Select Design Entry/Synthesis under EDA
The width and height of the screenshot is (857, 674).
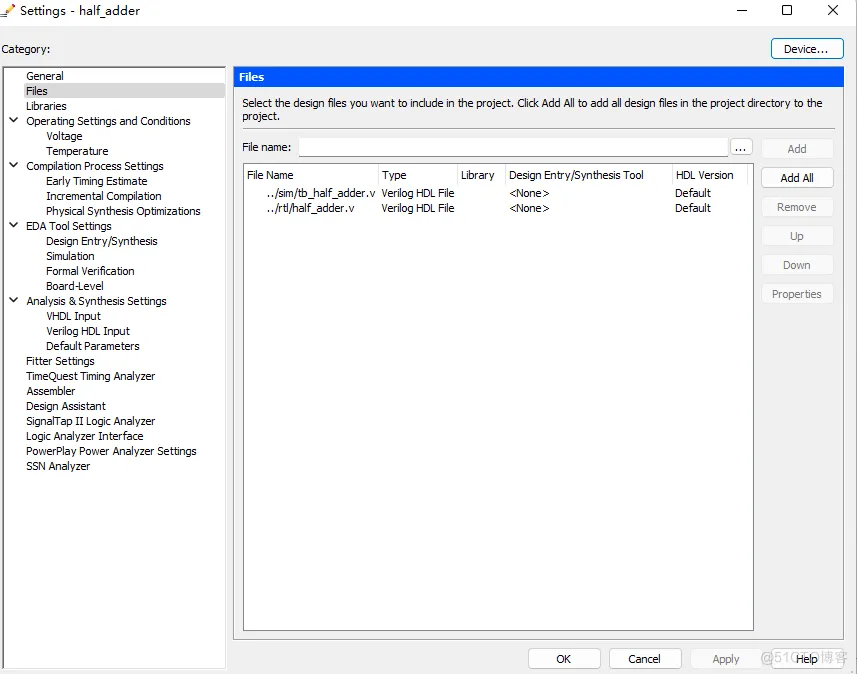tap(102, 241)
